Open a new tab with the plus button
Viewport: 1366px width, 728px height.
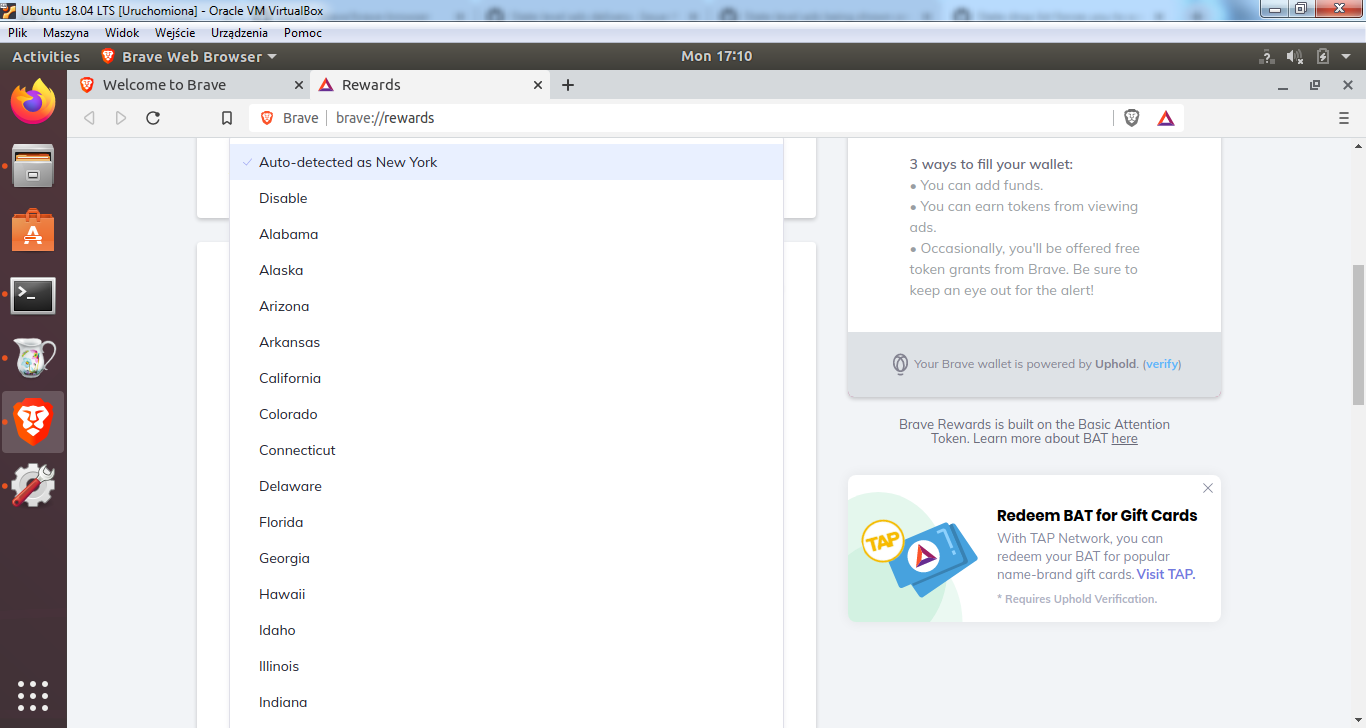[x=568, y=85]
